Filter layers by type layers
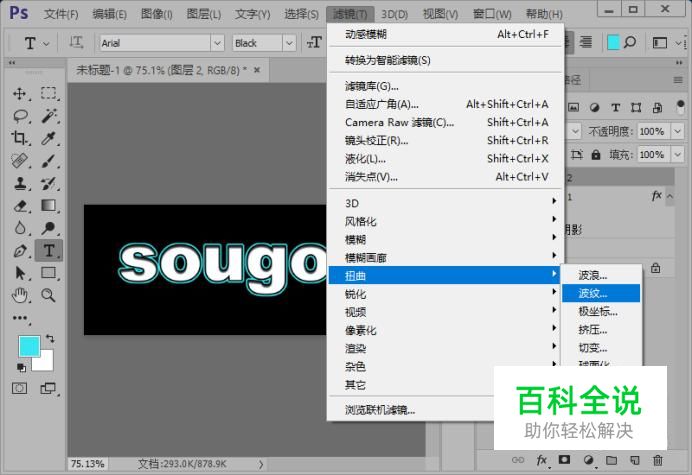 [x=616, y=107]
